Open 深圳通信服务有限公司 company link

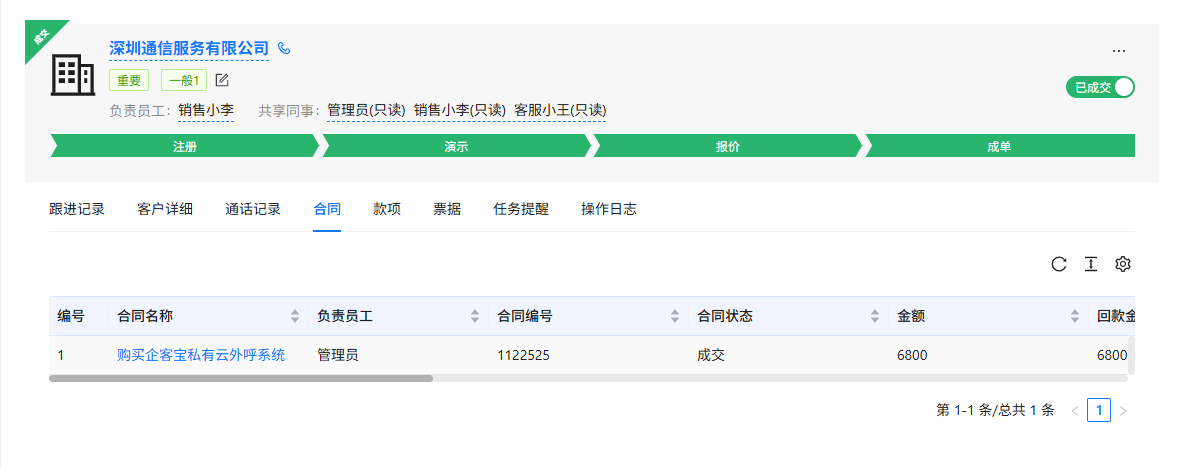189,48
